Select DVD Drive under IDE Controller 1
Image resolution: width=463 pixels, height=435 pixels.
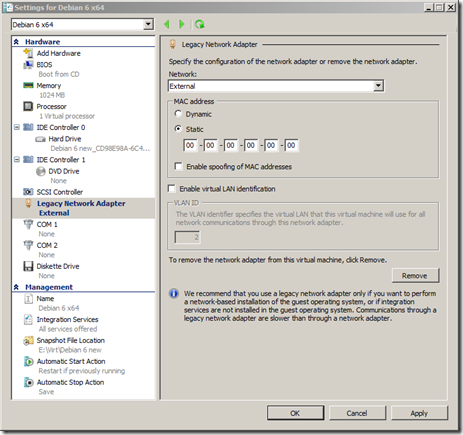click(64, 171)
